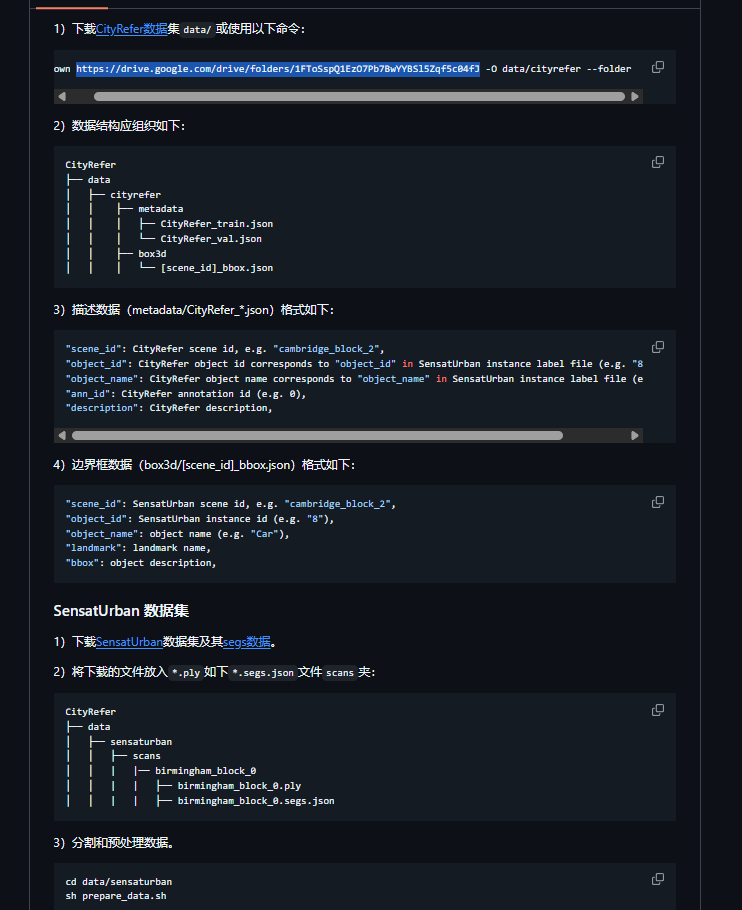Click the box3d folder tree line
Screen dimensions: 742x910
click(152, 254)
